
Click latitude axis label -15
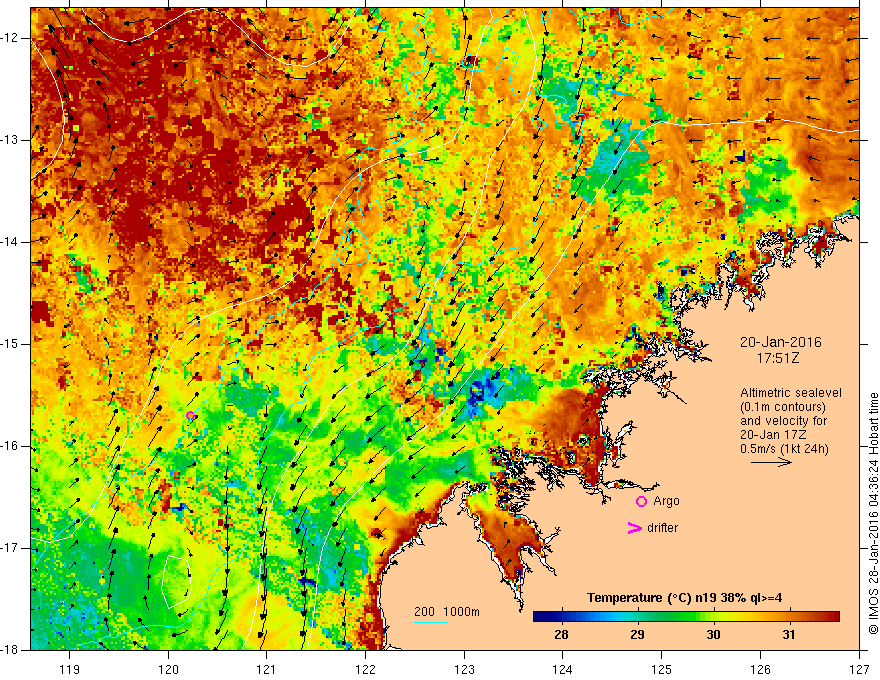coord(11,344)
